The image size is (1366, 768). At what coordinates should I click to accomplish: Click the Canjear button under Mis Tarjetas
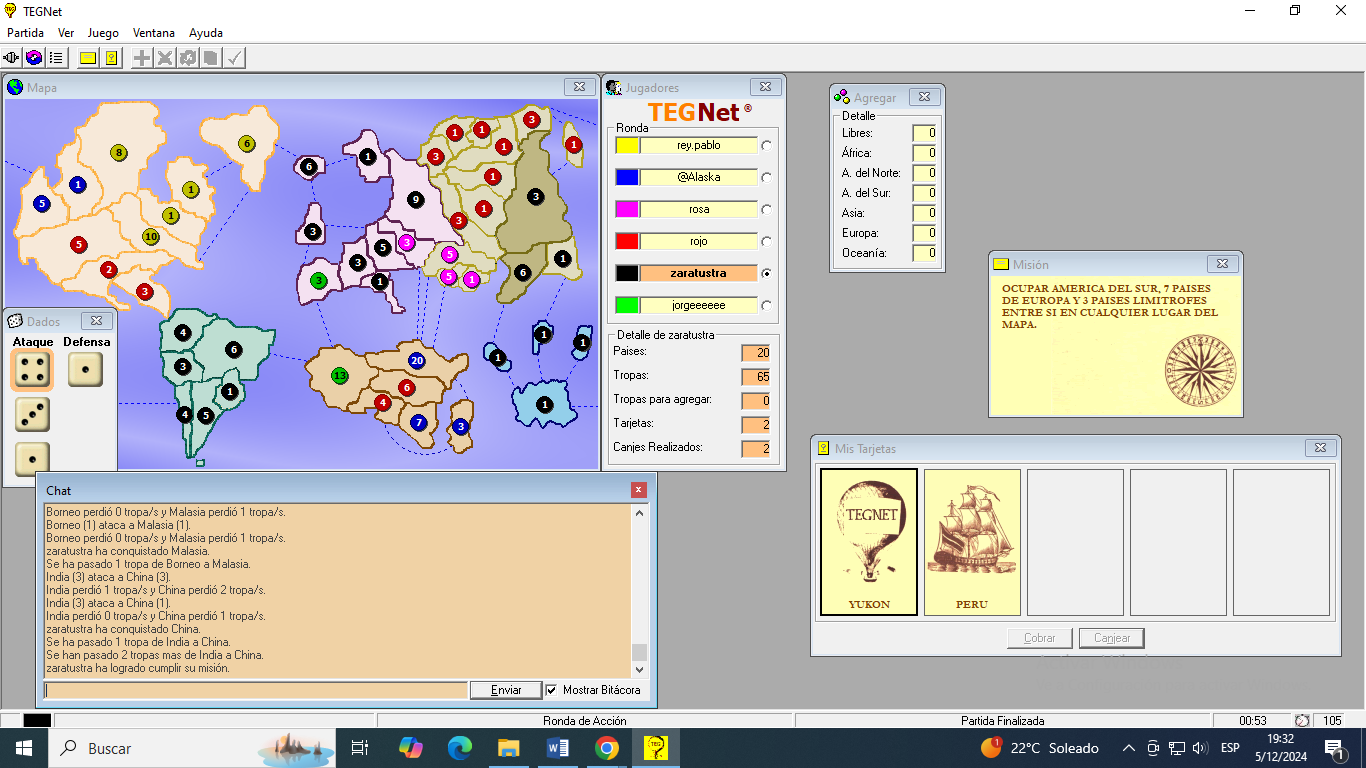pos(1112,638)
